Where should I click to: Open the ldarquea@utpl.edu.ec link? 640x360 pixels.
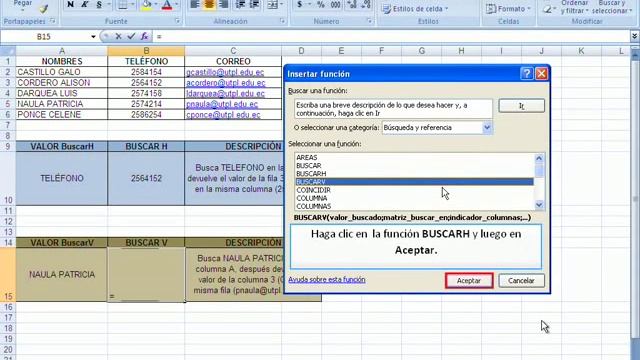coord(225,93)
